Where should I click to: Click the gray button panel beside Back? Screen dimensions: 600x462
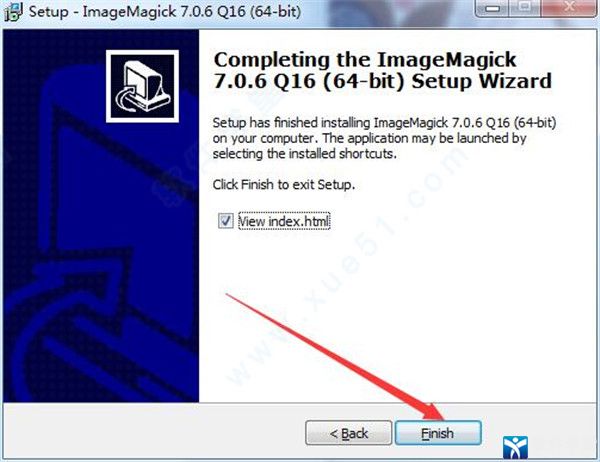pos(153,431)
